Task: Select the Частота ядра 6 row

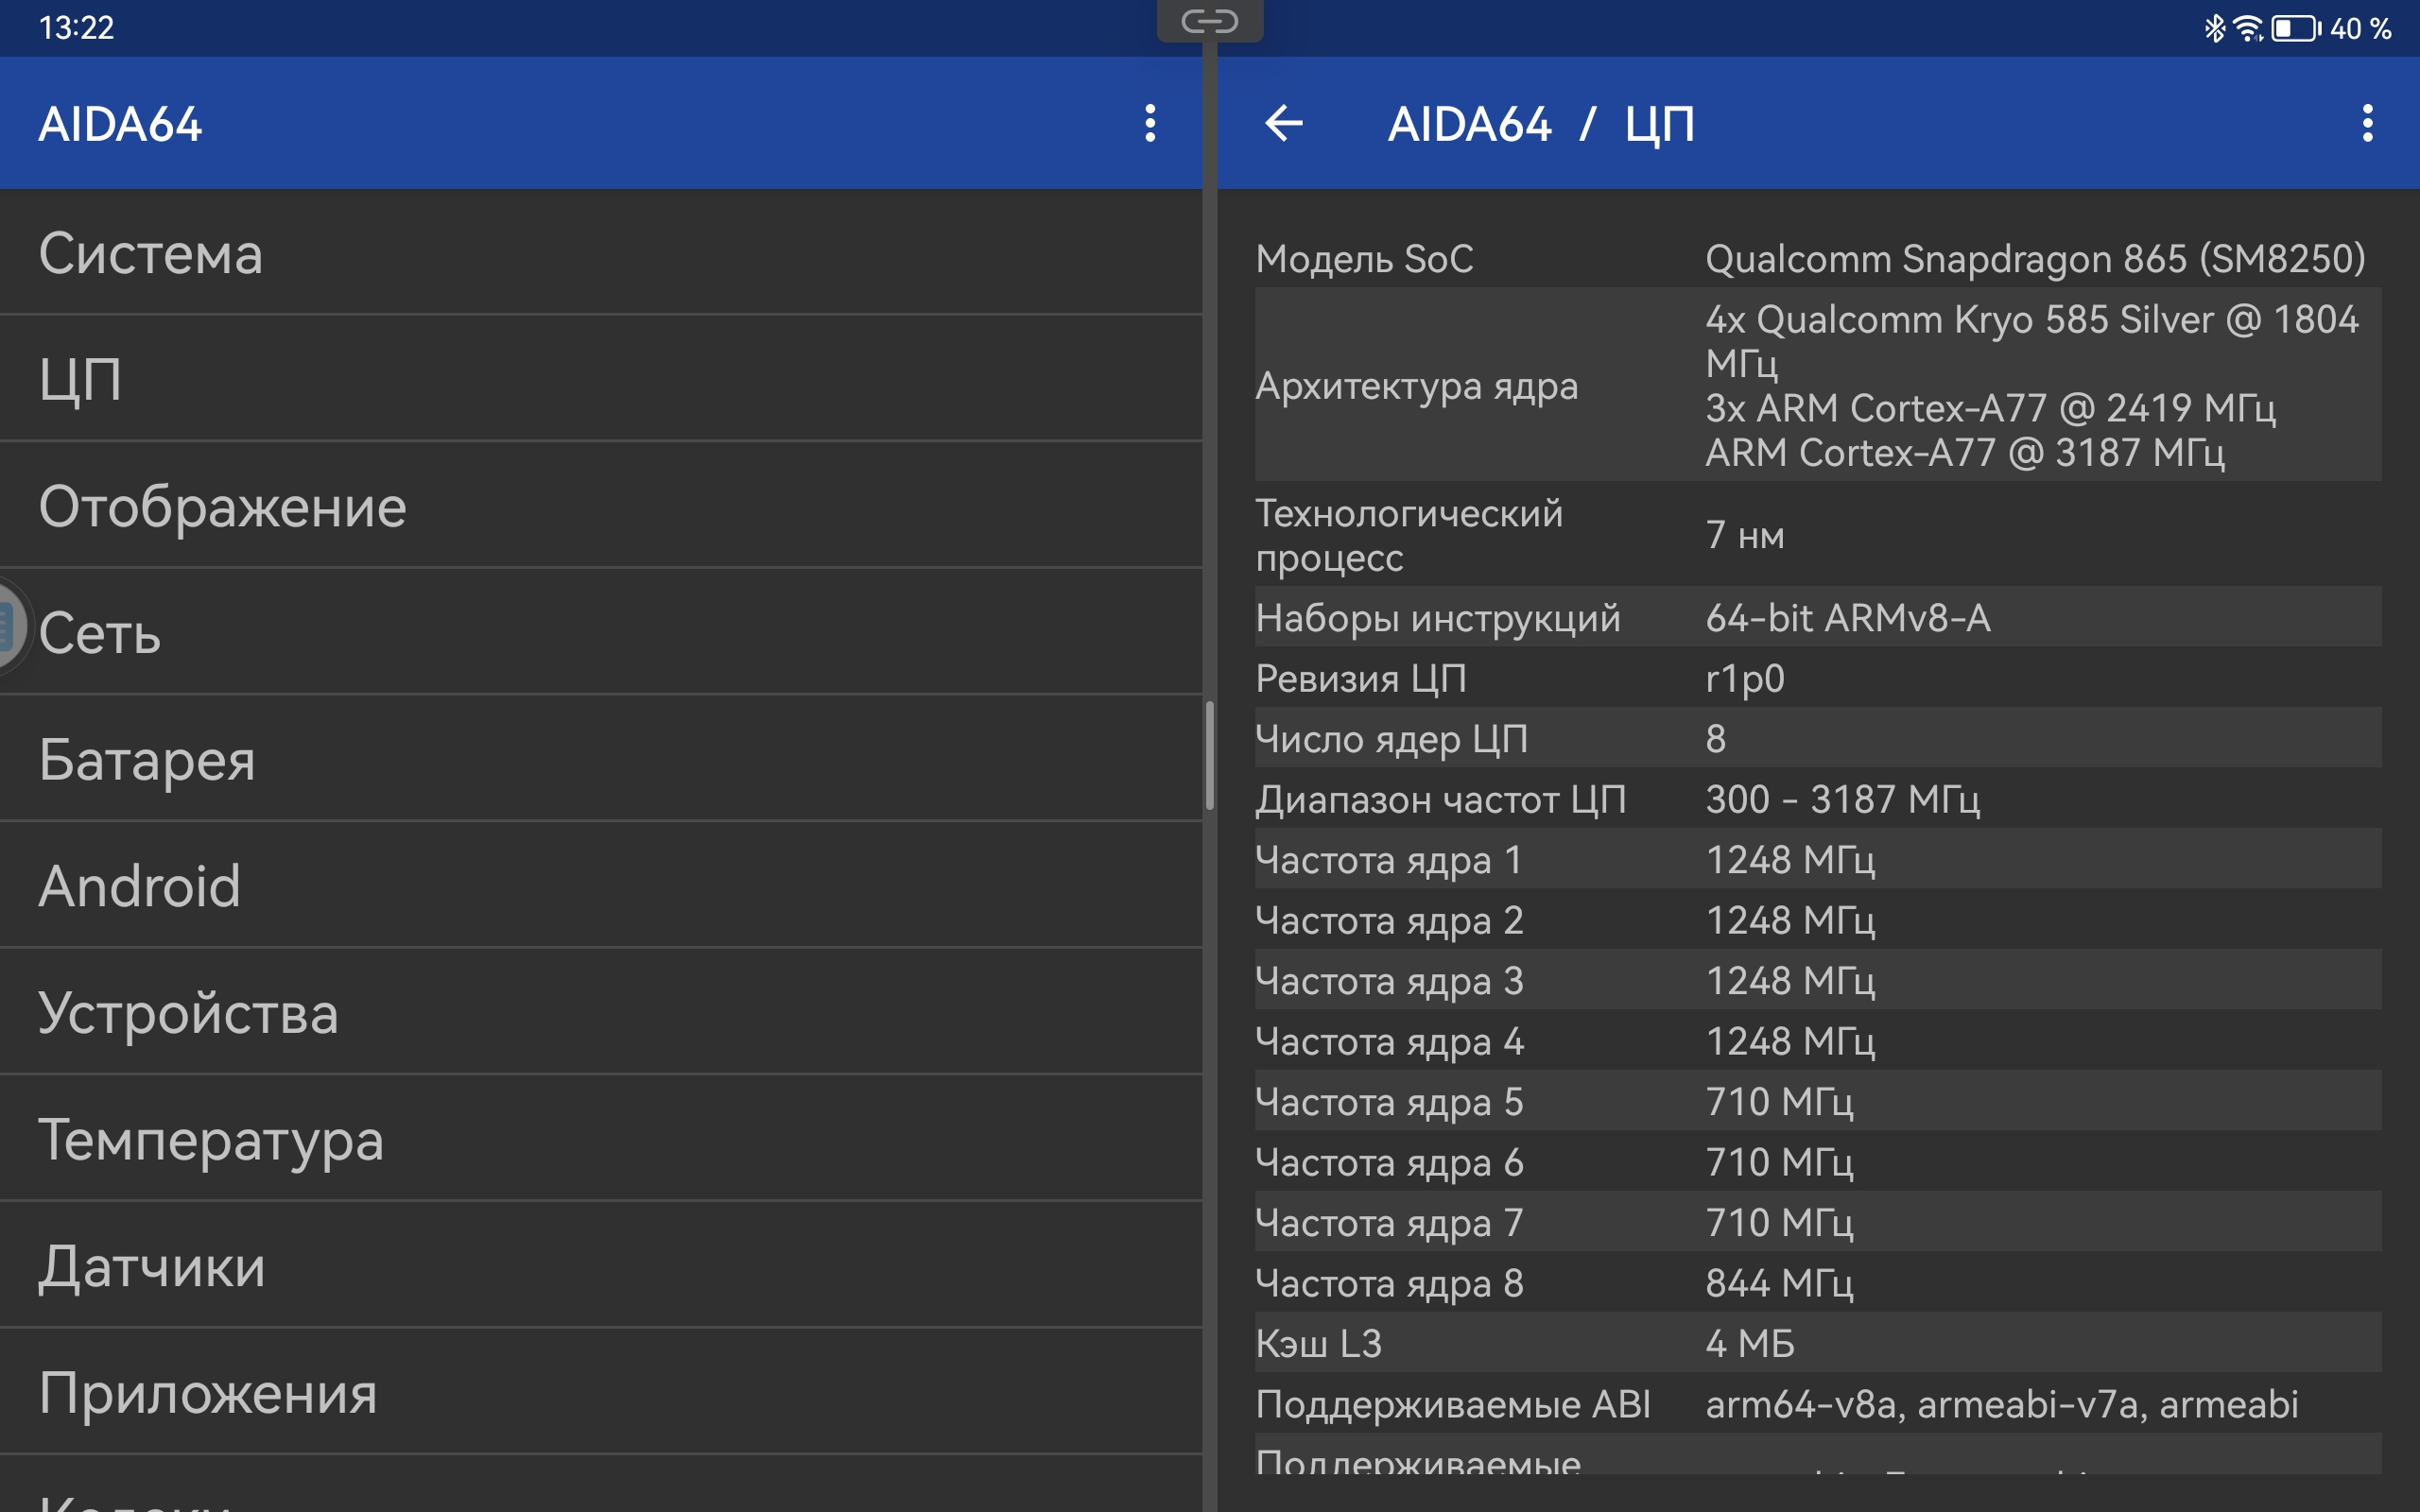Action: [x=1818, y=1162]
